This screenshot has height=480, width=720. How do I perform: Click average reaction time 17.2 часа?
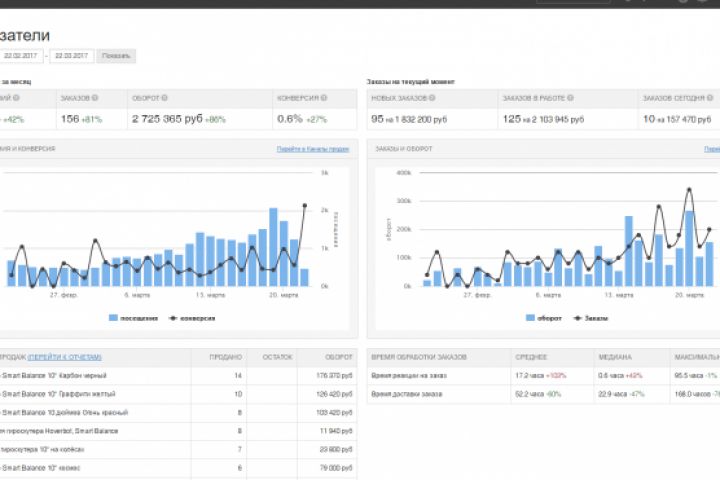coord(529,376)
